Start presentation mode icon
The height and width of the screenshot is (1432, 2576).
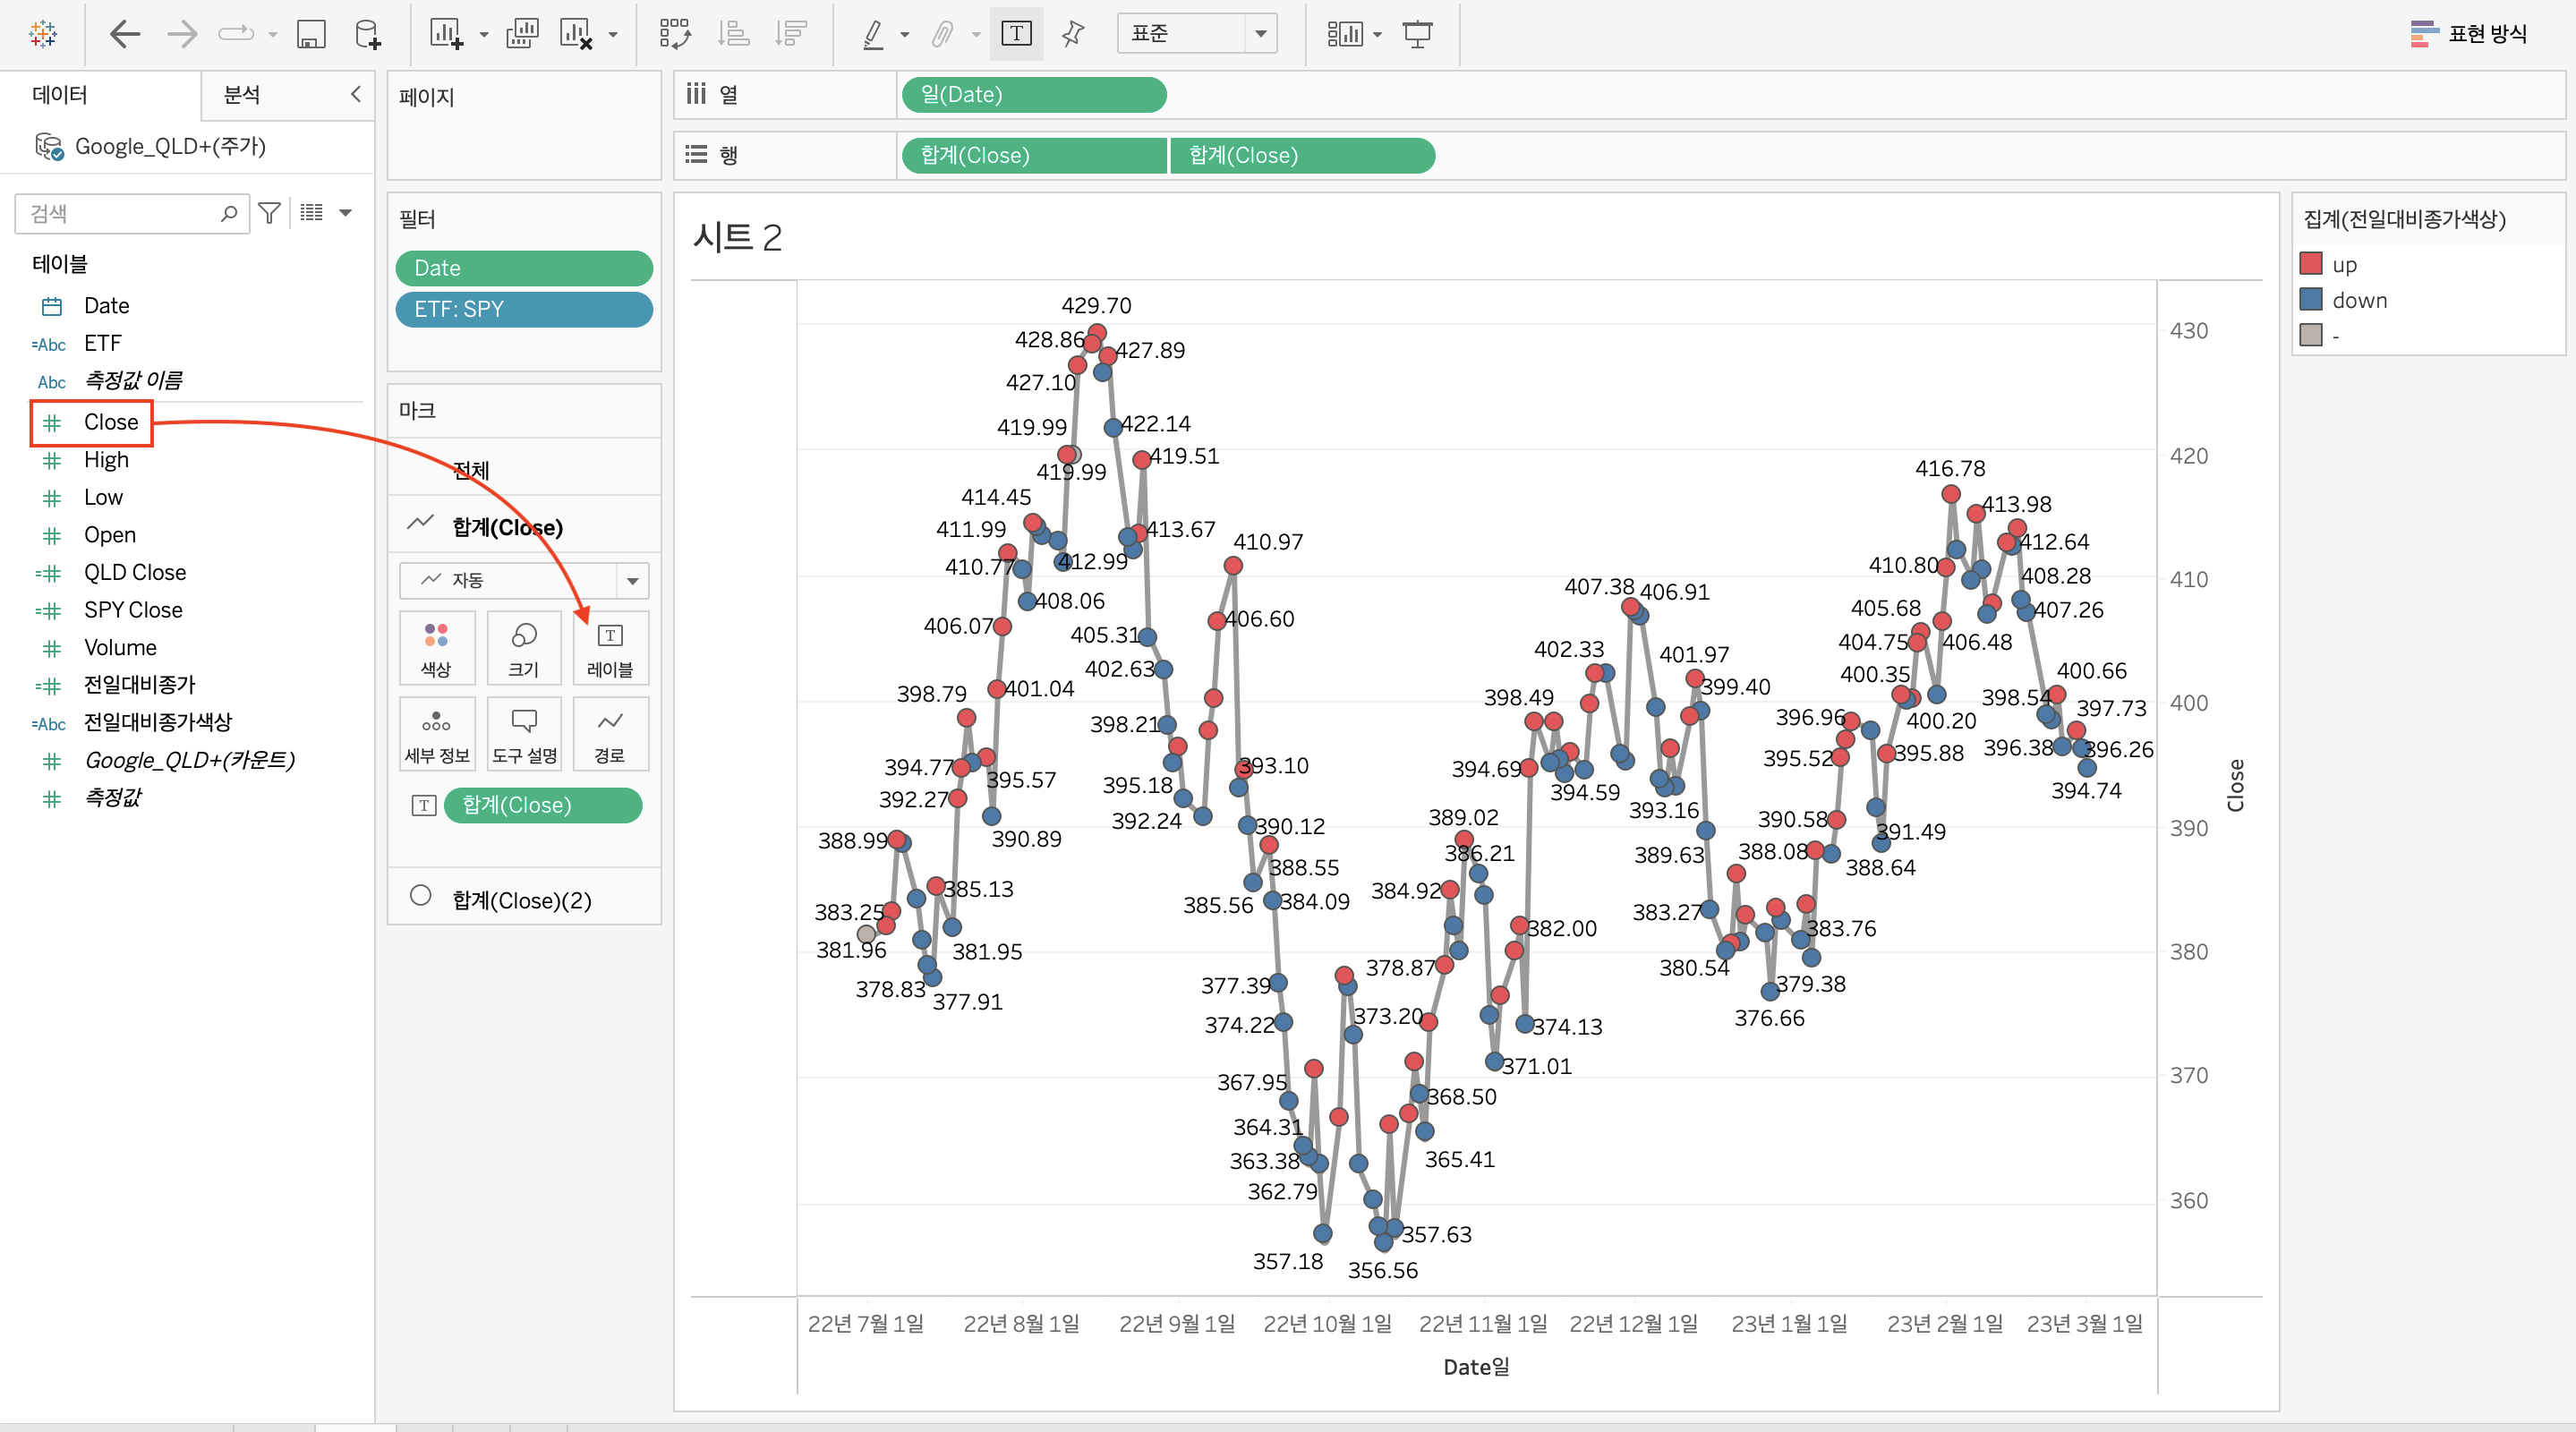(x=1417, y=34)
